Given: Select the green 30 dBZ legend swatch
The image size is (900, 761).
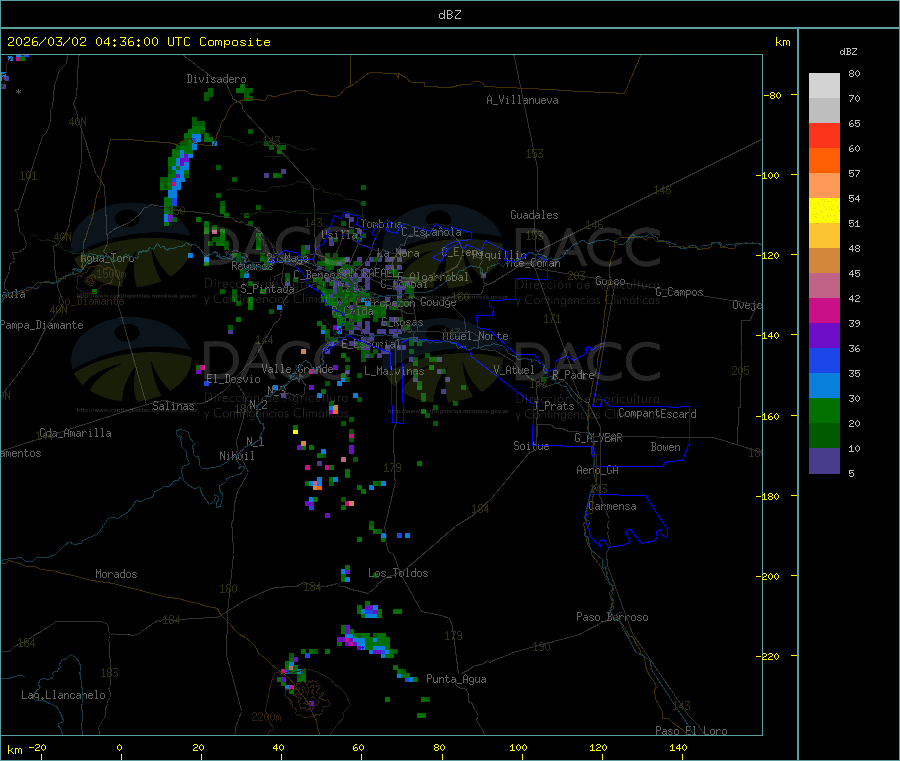Looking at the screenshot, I should tap(824, 410).
